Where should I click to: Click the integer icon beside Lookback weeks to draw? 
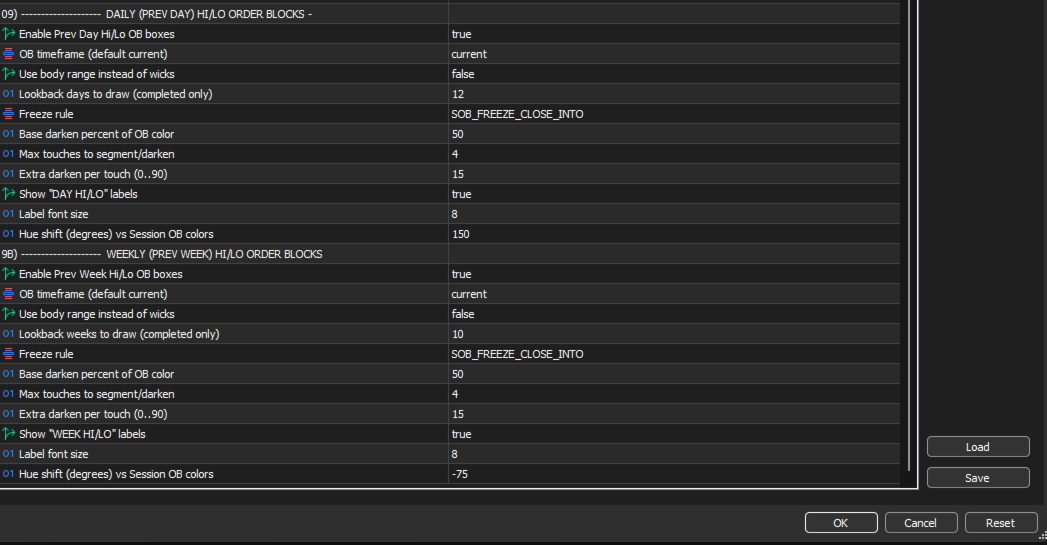(x=9, y=334)
